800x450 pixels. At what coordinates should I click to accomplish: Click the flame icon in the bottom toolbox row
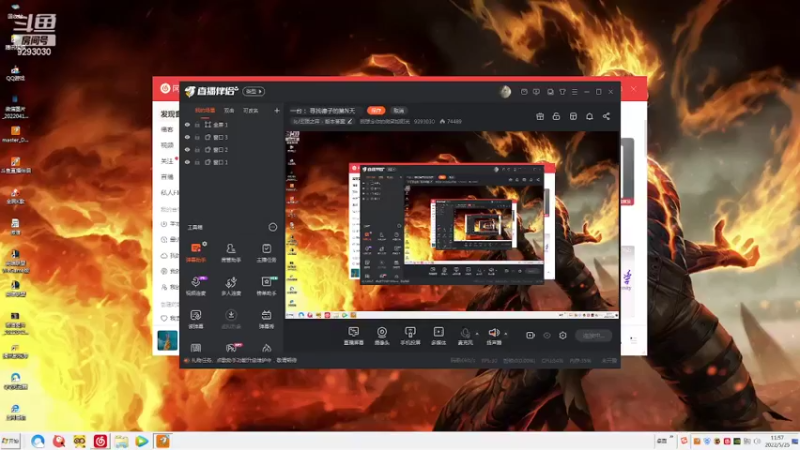[x=266, y=348]
